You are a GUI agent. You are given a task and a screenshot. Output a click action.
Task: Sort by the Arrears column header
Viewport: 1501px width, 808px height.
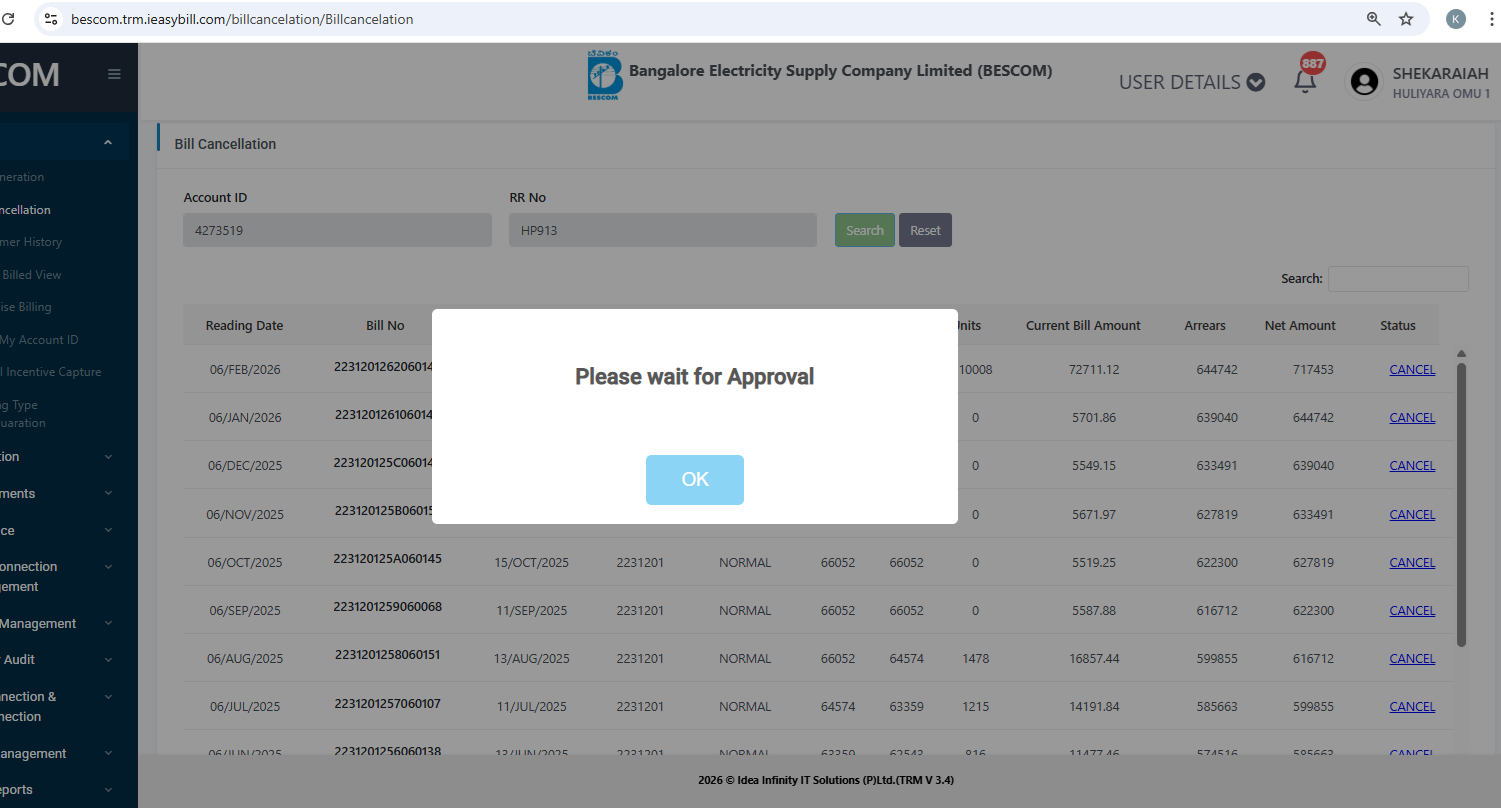[x=1205, y=325]
